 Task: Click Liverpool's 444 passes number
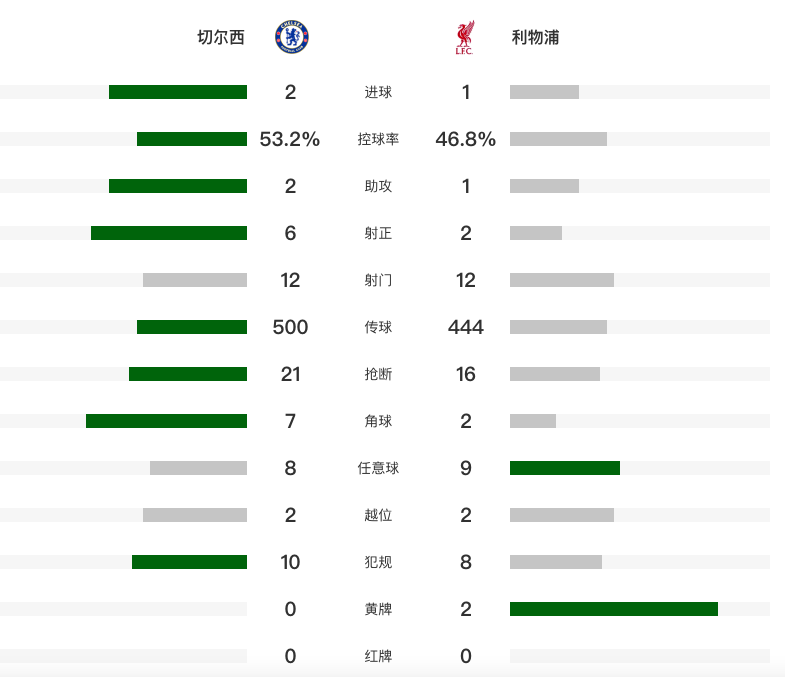point(466,327)
